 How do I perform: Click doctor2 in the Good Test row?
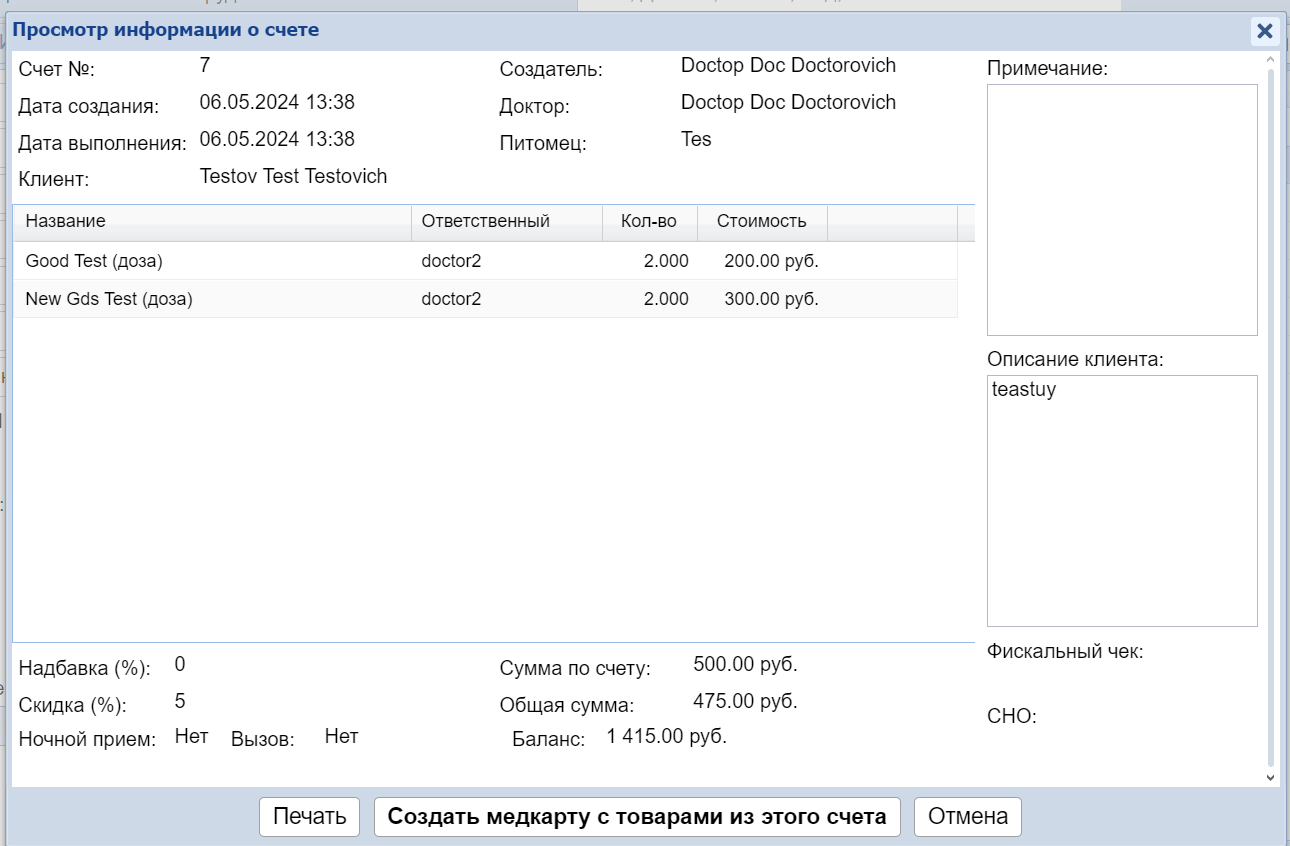click(451, 261)
